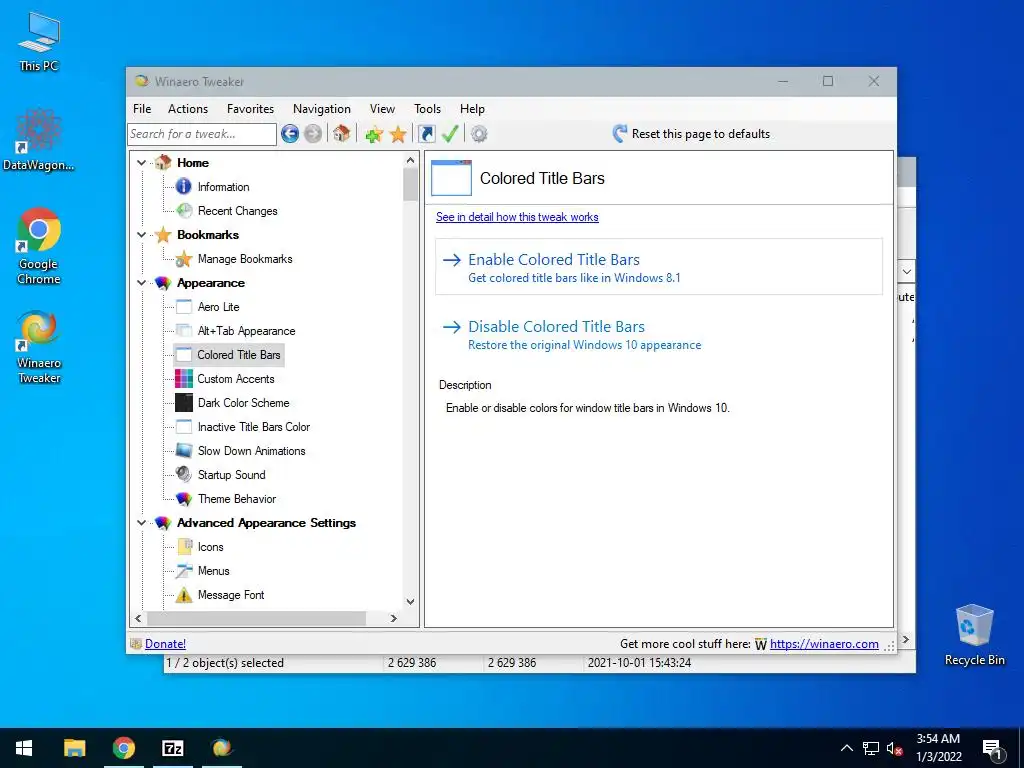Go to Home via the house toolbar icon
Screen dimensions: 1024x768
[x=341, y=134]
